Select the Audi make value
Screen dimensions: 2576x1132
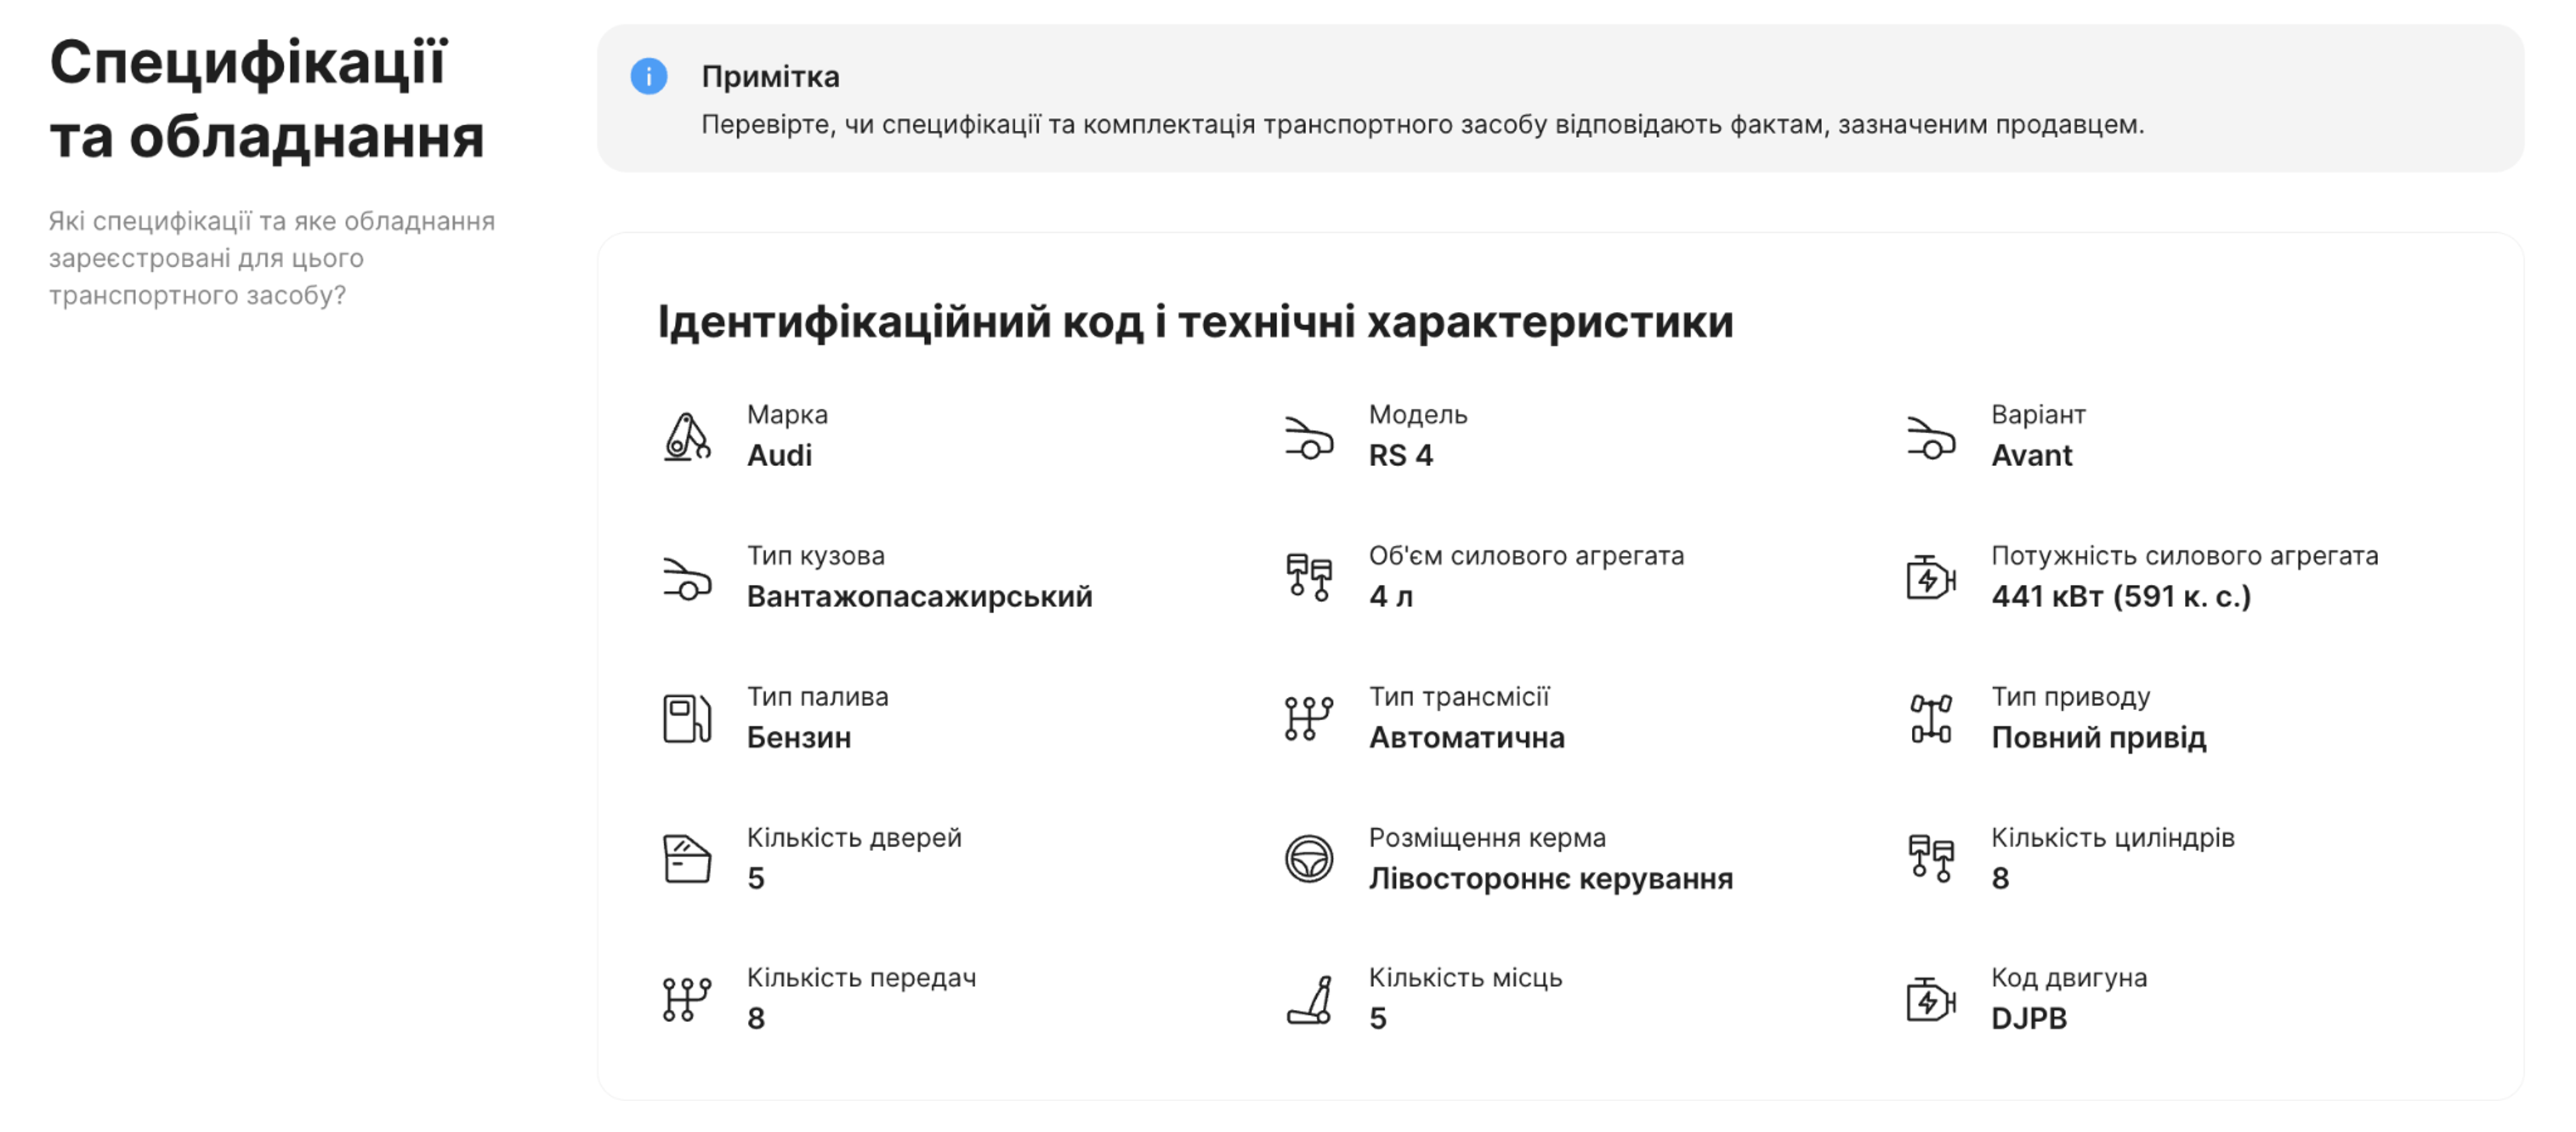coord(779,456)
